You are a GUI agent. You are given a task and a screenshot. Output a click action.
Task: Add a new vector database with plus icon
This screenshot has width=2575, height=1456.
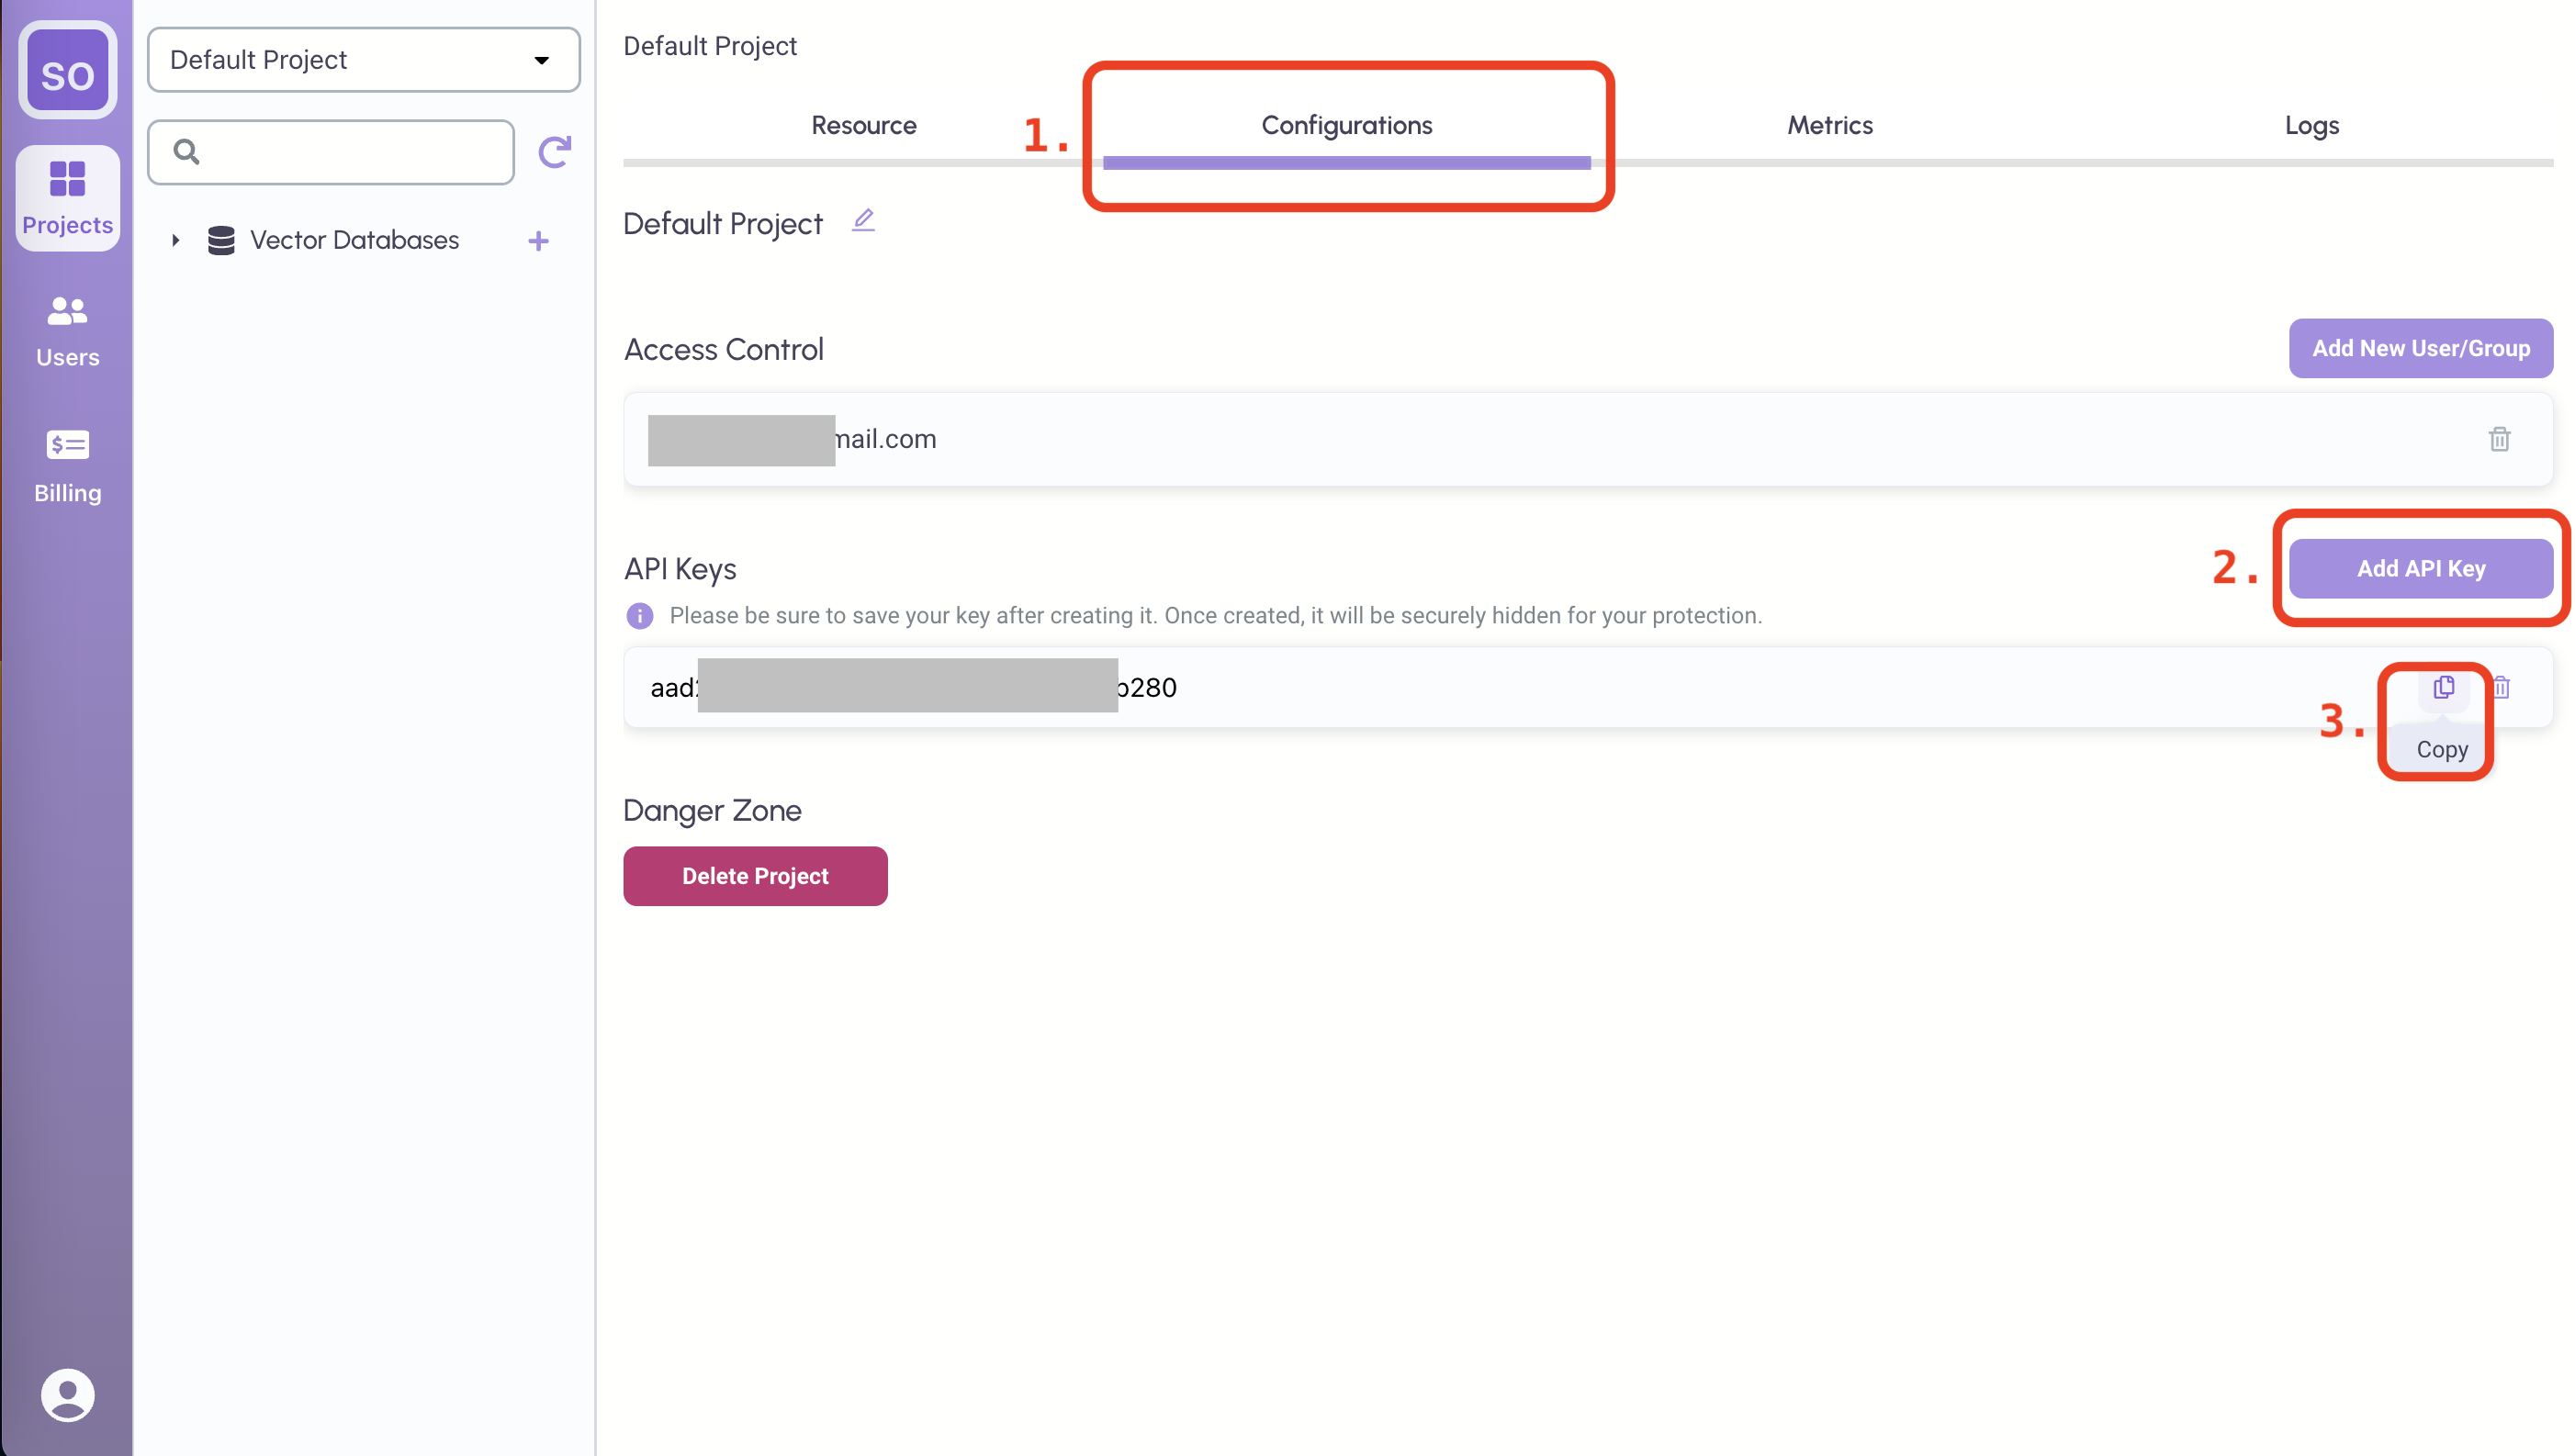[x=538, y=241]
